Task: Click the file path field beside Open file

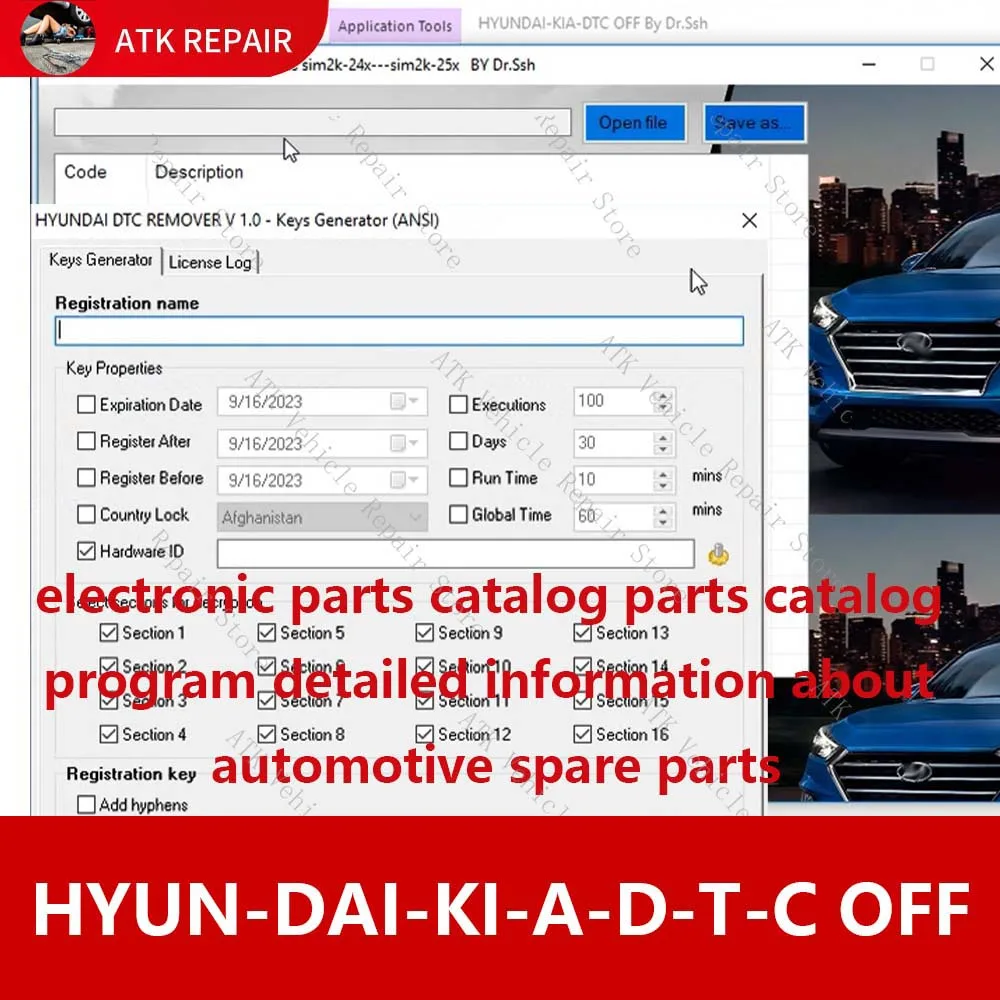Action: point(312,122)
